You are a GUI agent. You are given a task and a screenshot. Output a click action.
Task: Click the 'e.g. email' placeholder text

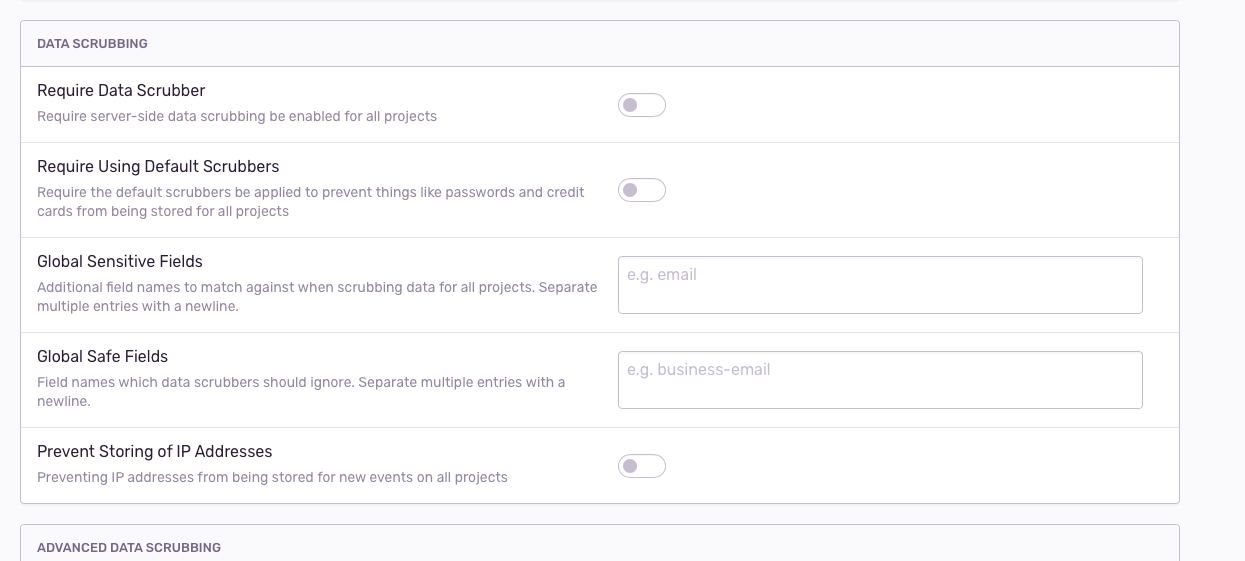(662, 275)
